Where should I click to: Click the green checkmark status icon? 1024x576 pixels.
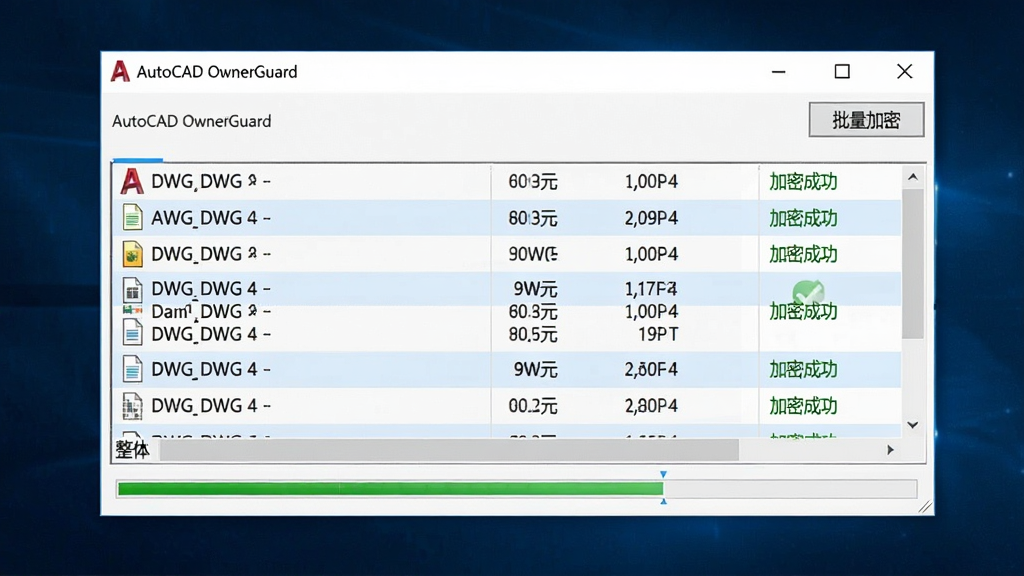[808, 292]
